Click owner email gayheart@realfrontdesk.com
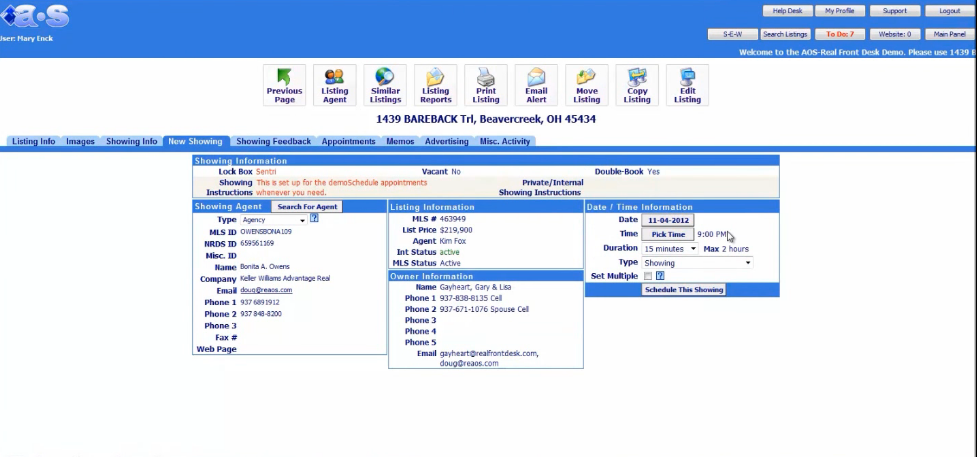Screen dimensions: 977x457 488,354
